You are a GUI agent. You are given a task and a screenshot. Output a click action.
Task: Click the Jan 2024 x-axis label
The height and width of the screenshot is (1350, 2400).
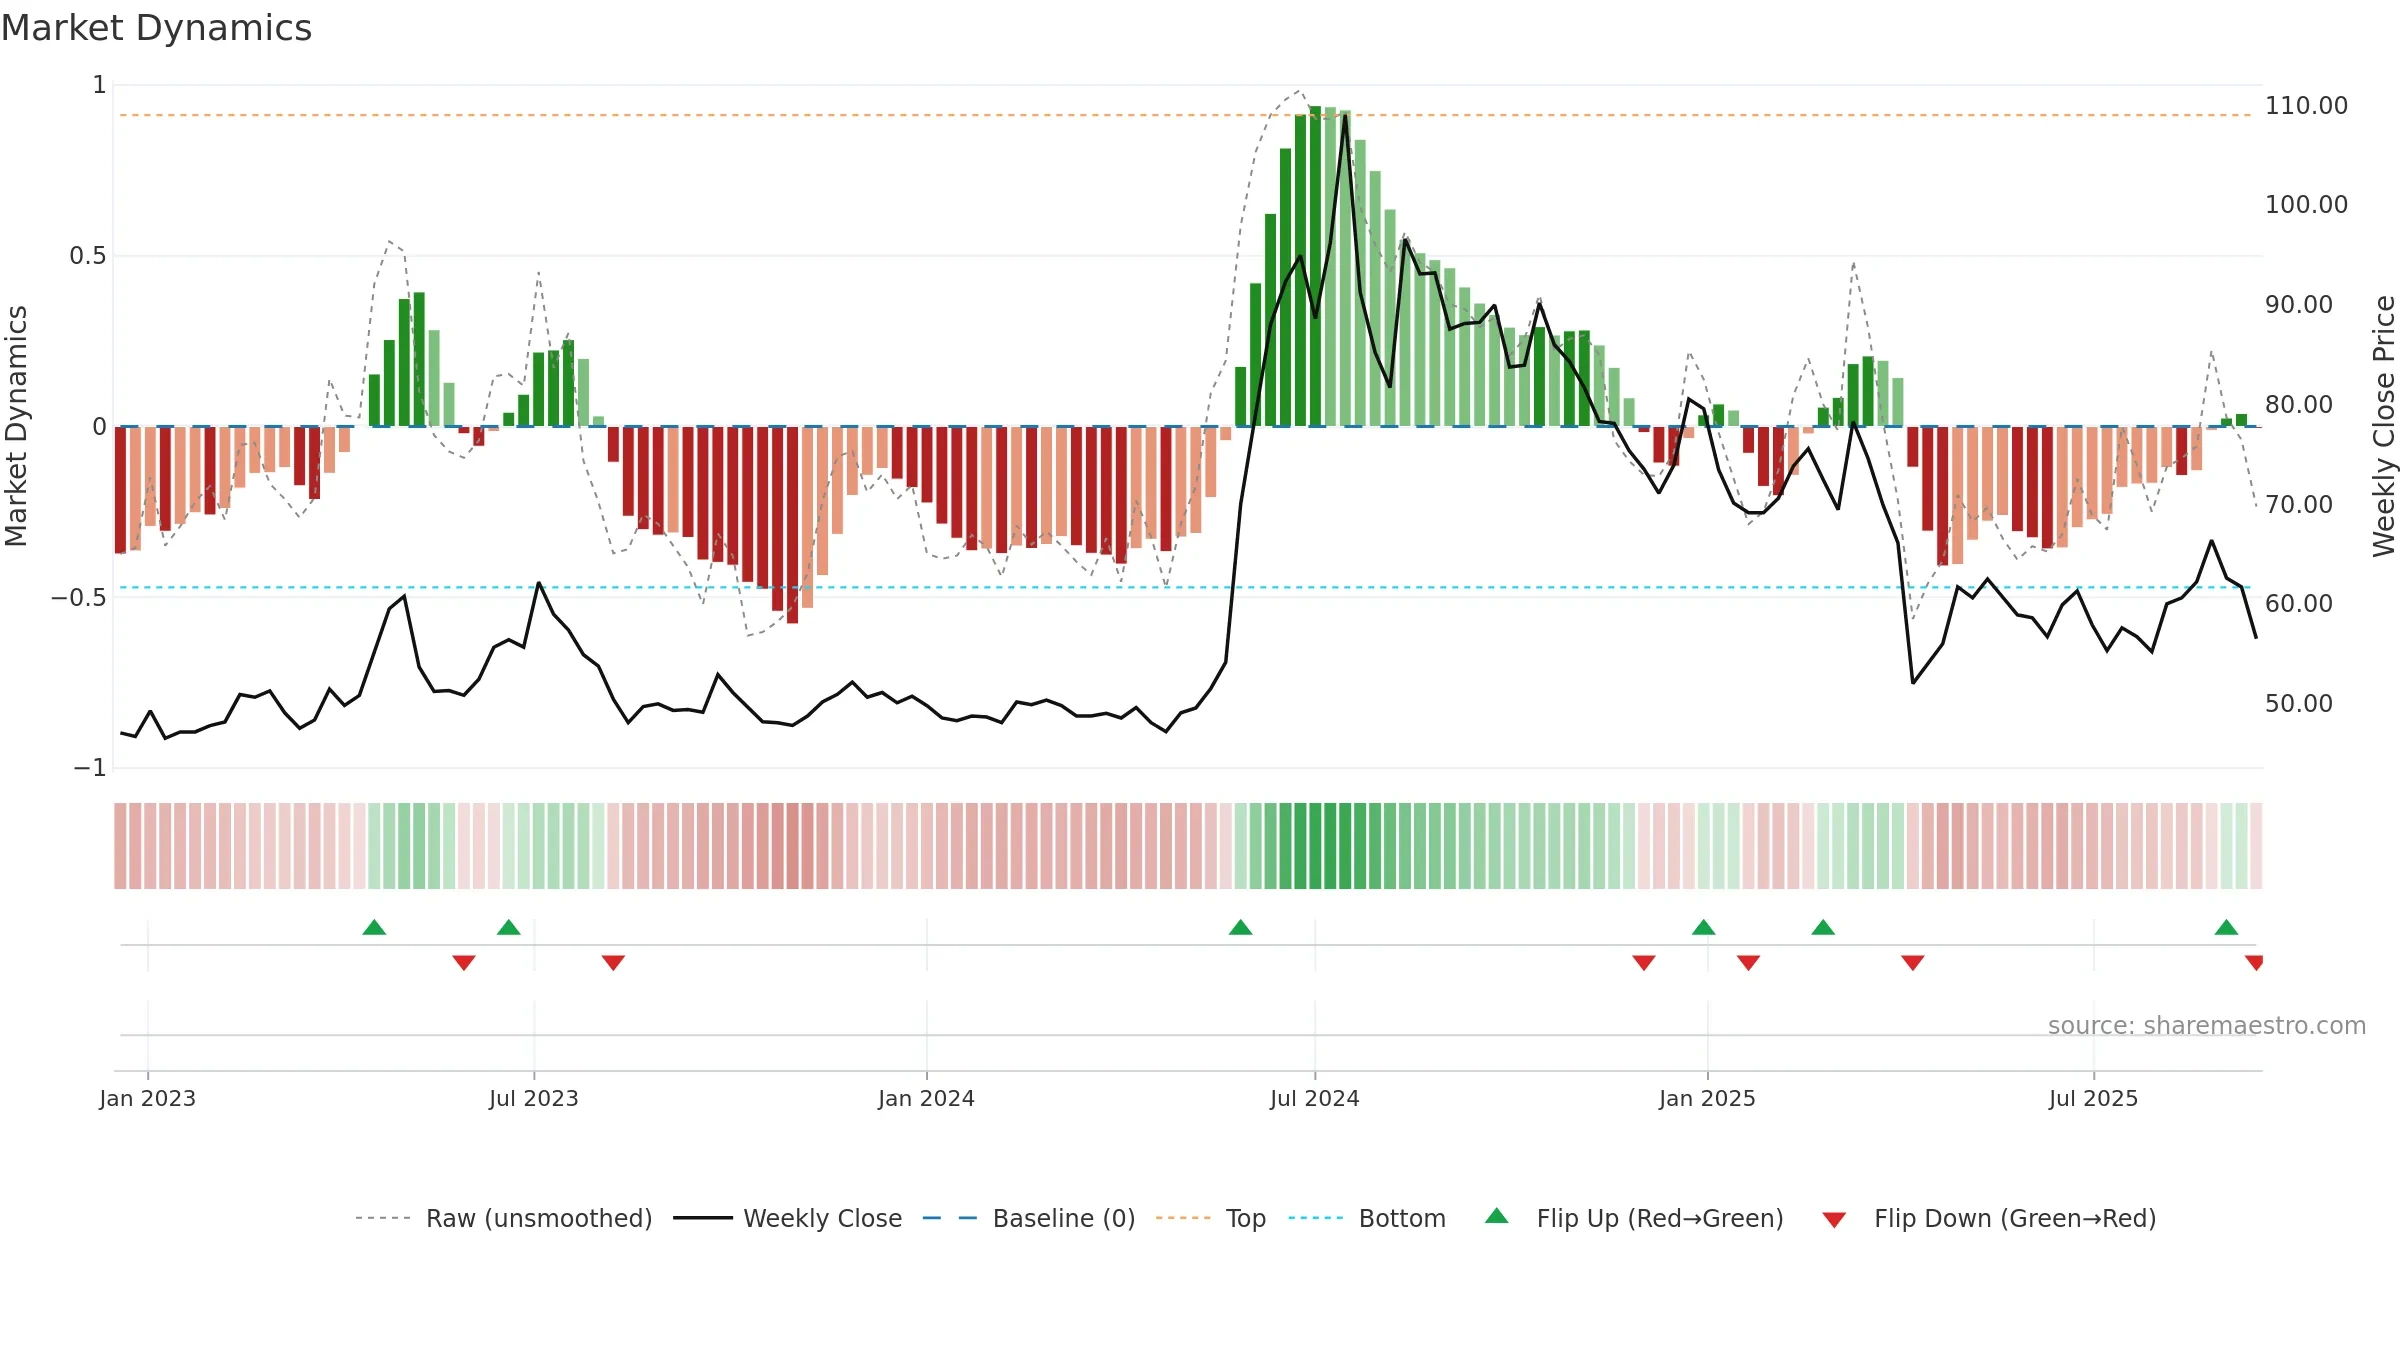pos(926,1098)
